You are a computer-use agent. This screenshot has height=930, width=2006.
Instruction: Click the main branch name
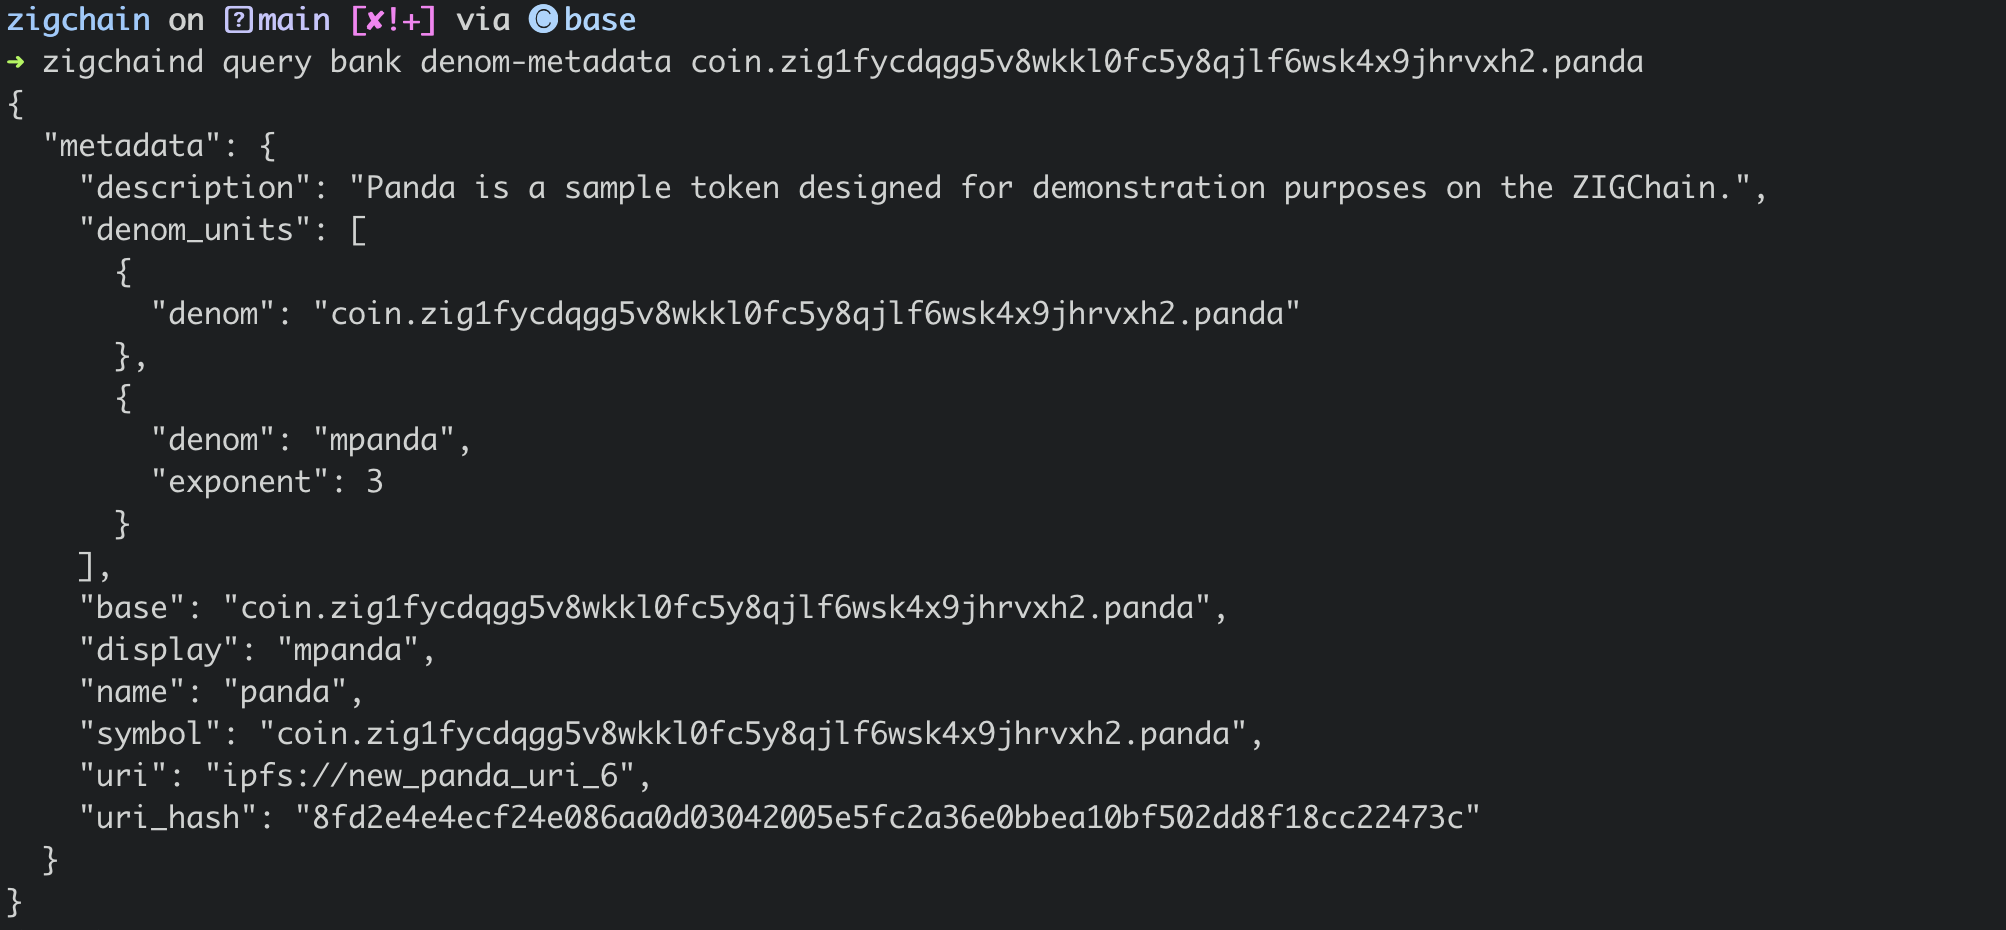[x=294, y=20]
